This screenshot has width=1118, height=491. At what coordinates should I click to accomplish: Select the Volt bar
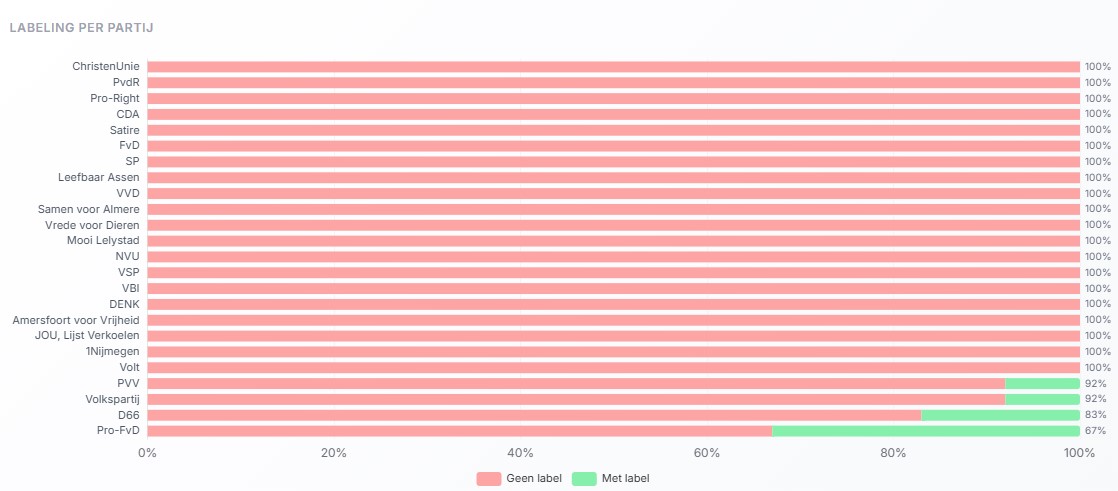(613, 367)
